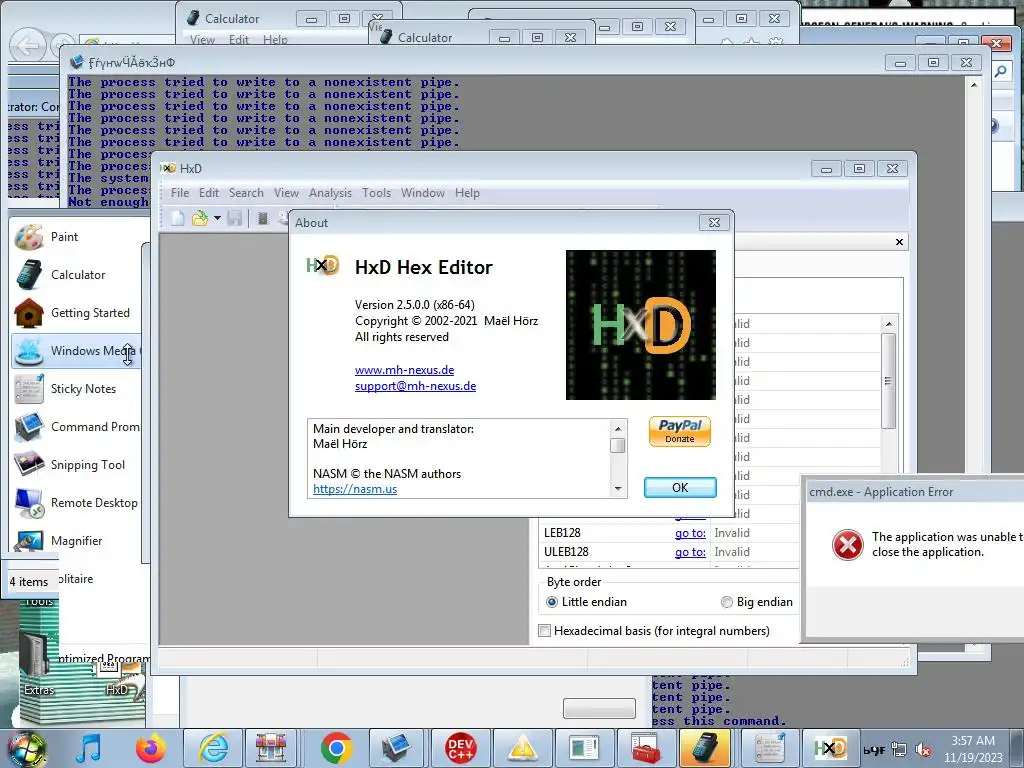
Task: Close the Data inspector panel with X
Action: pos(899,242)
